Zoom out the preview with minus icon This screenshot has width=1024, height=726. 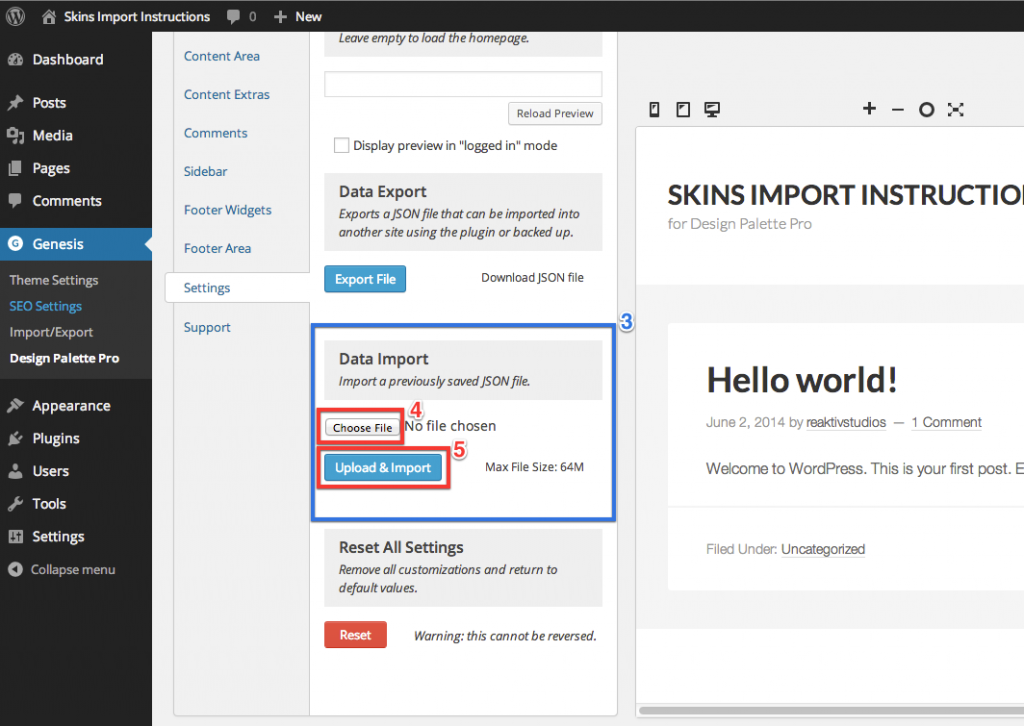tap(898, 110)
